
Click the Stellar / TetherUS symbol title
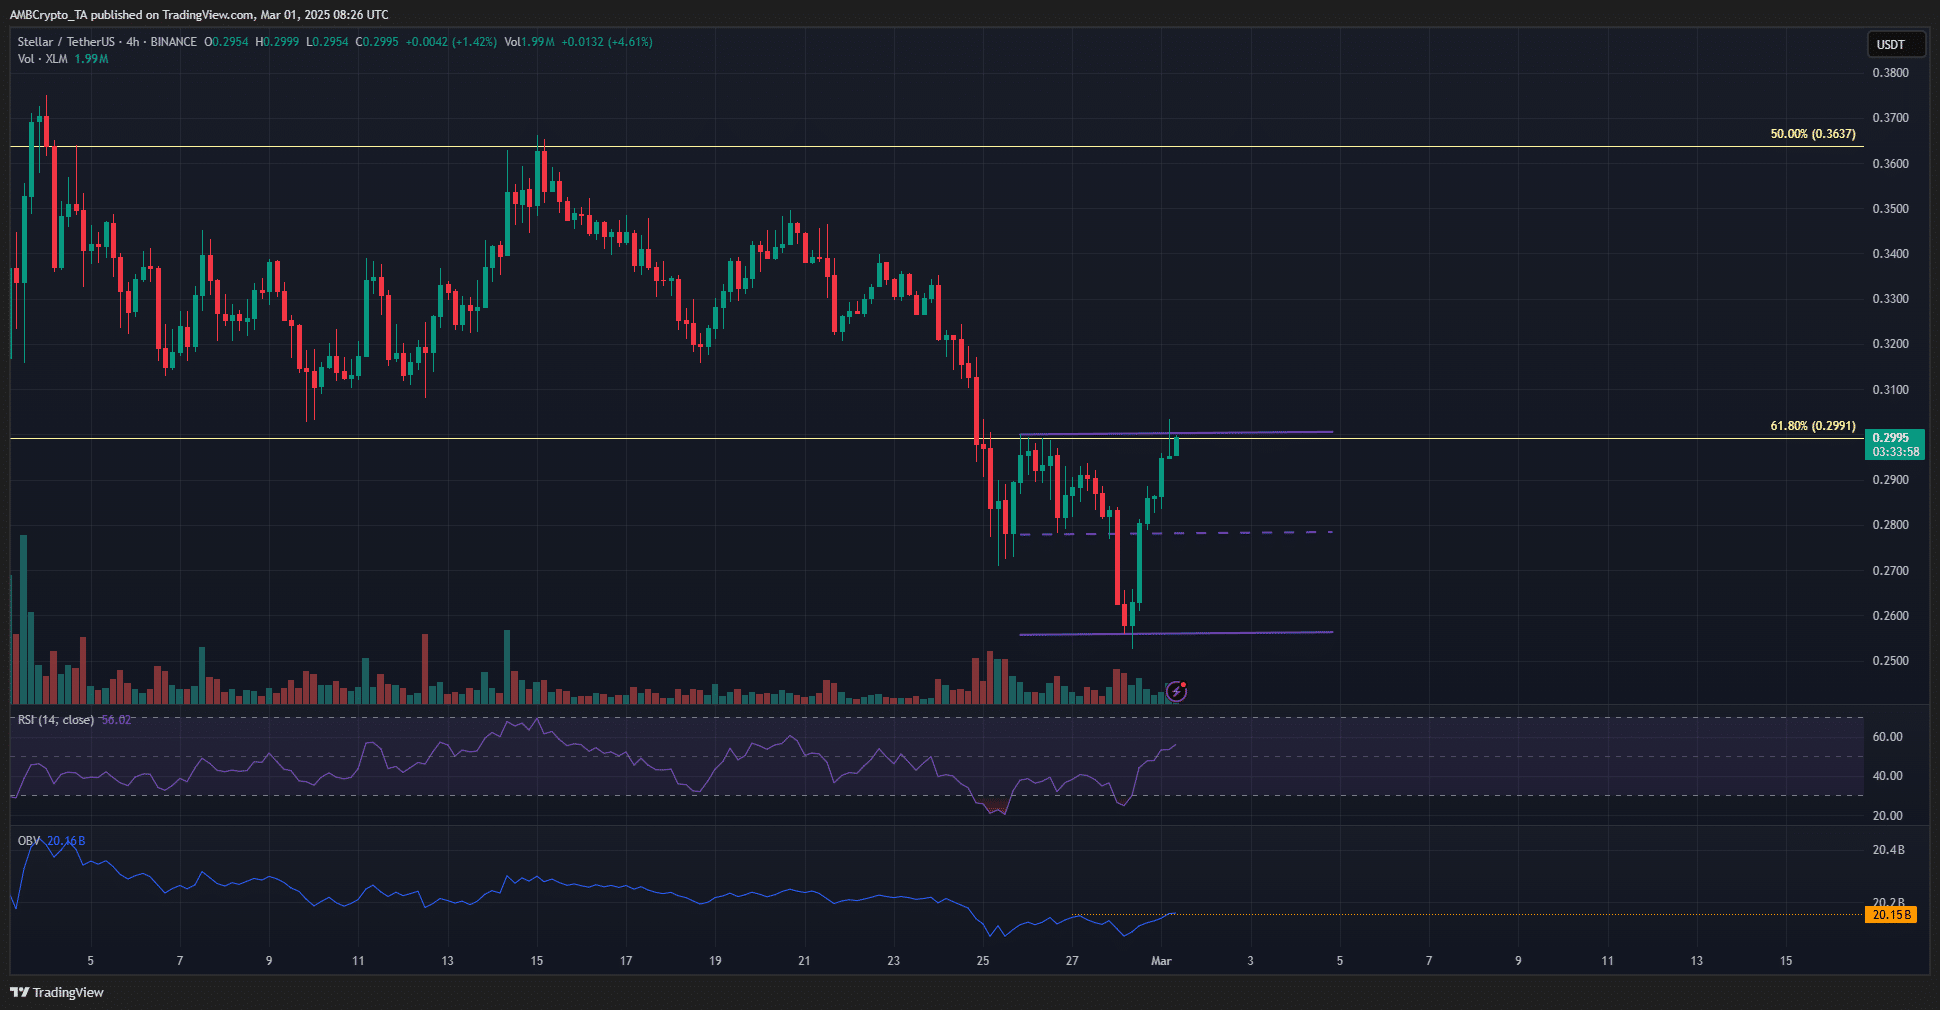click(64, 42)
